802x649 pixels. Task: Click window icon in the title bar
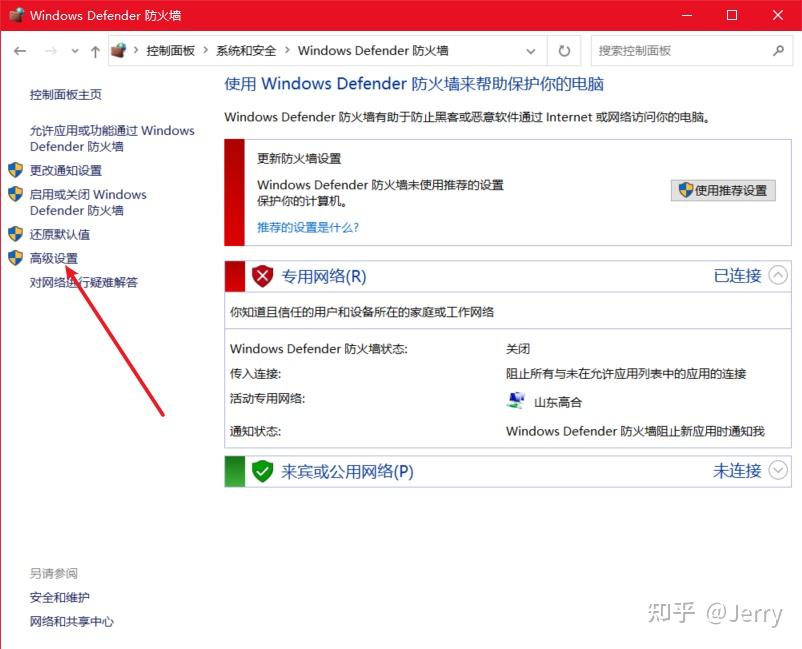click(x=16, y=15)
